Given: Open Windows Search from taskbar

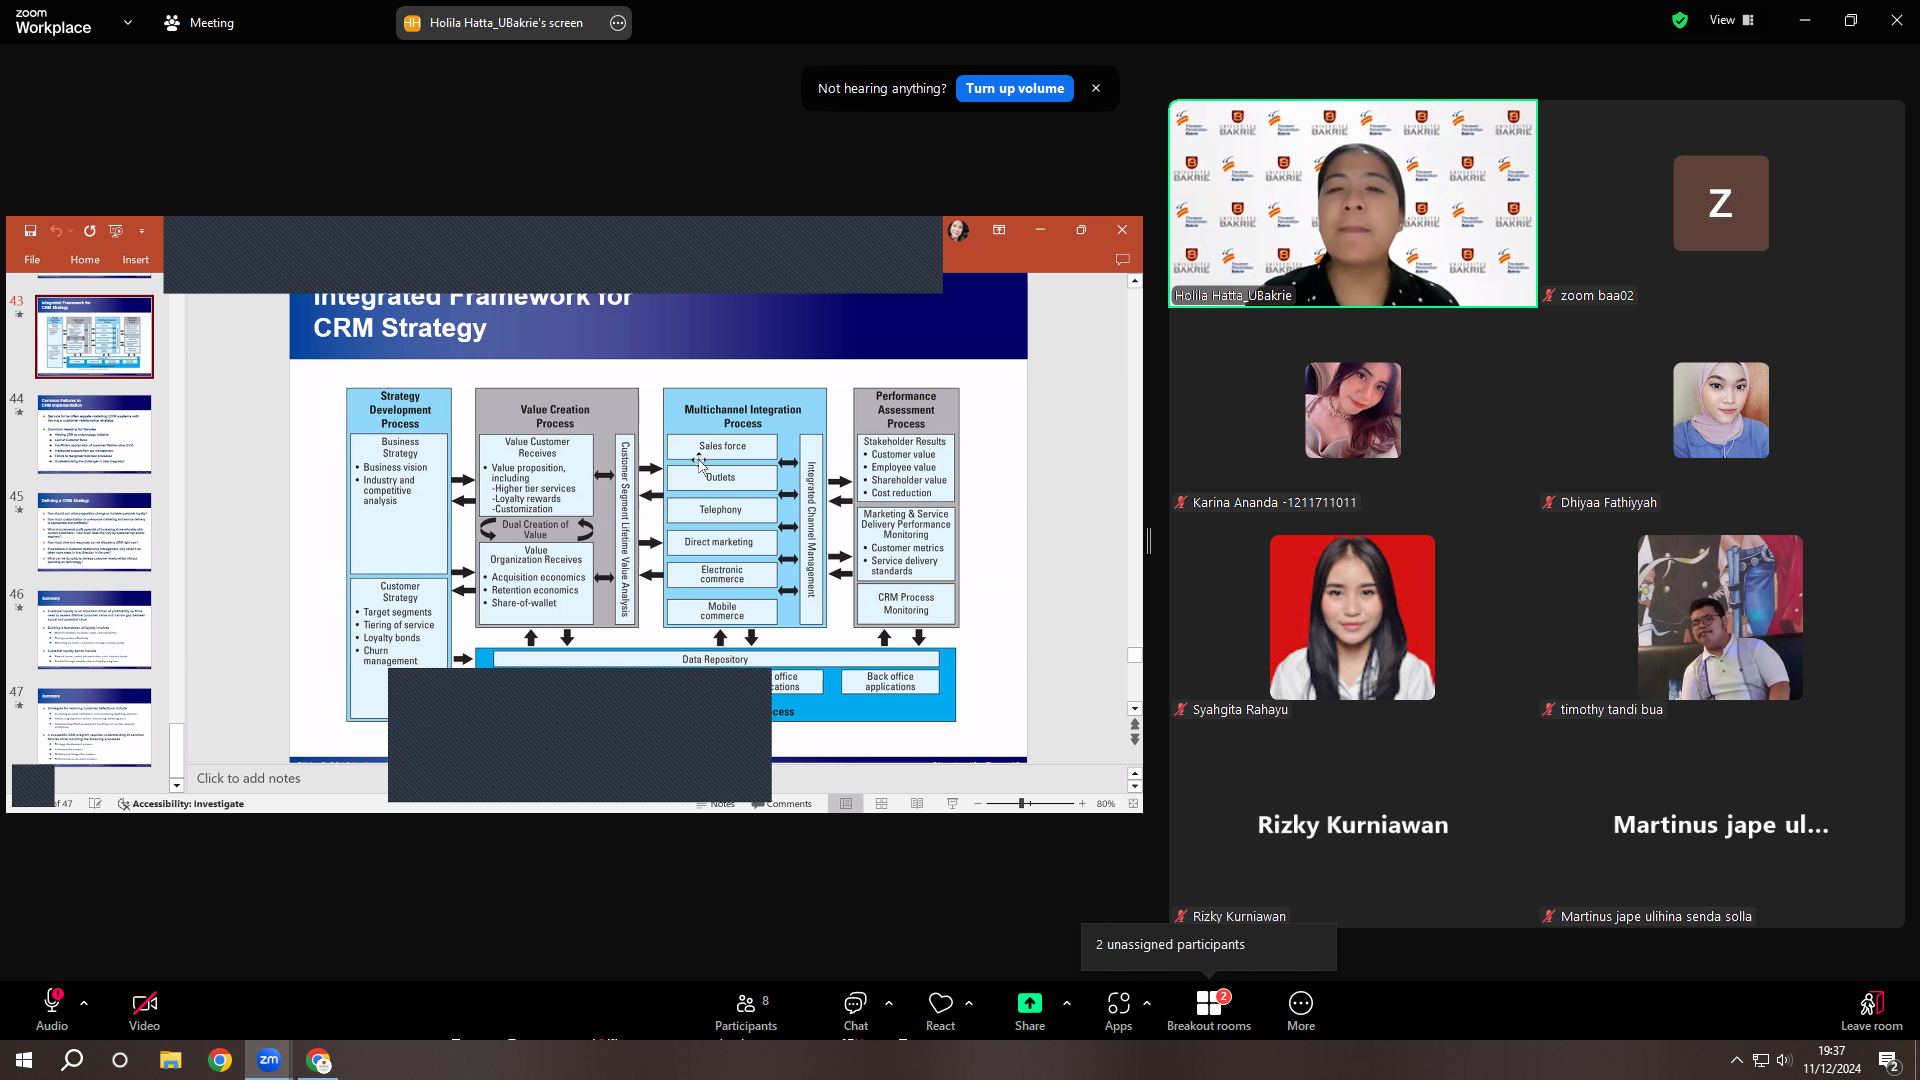Looking at the screenshot, I should point(72,1060).
